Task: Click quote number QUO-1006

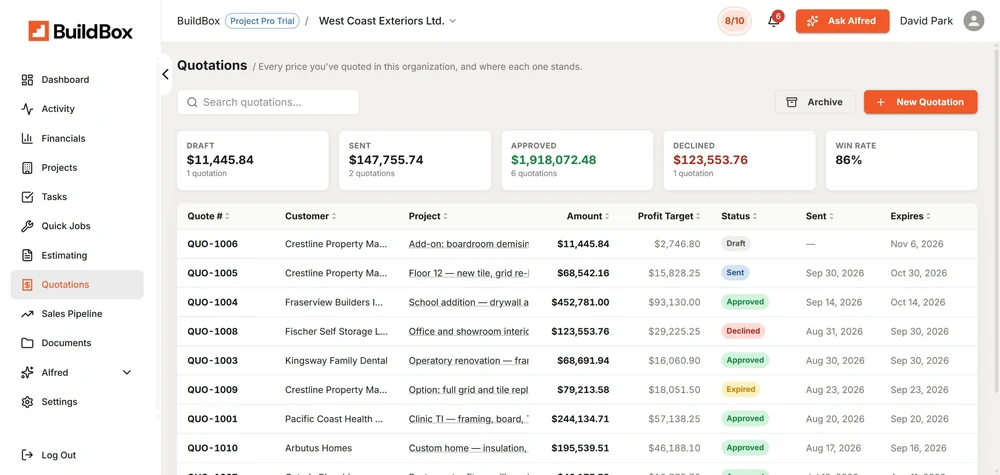Action: [212, 244]
